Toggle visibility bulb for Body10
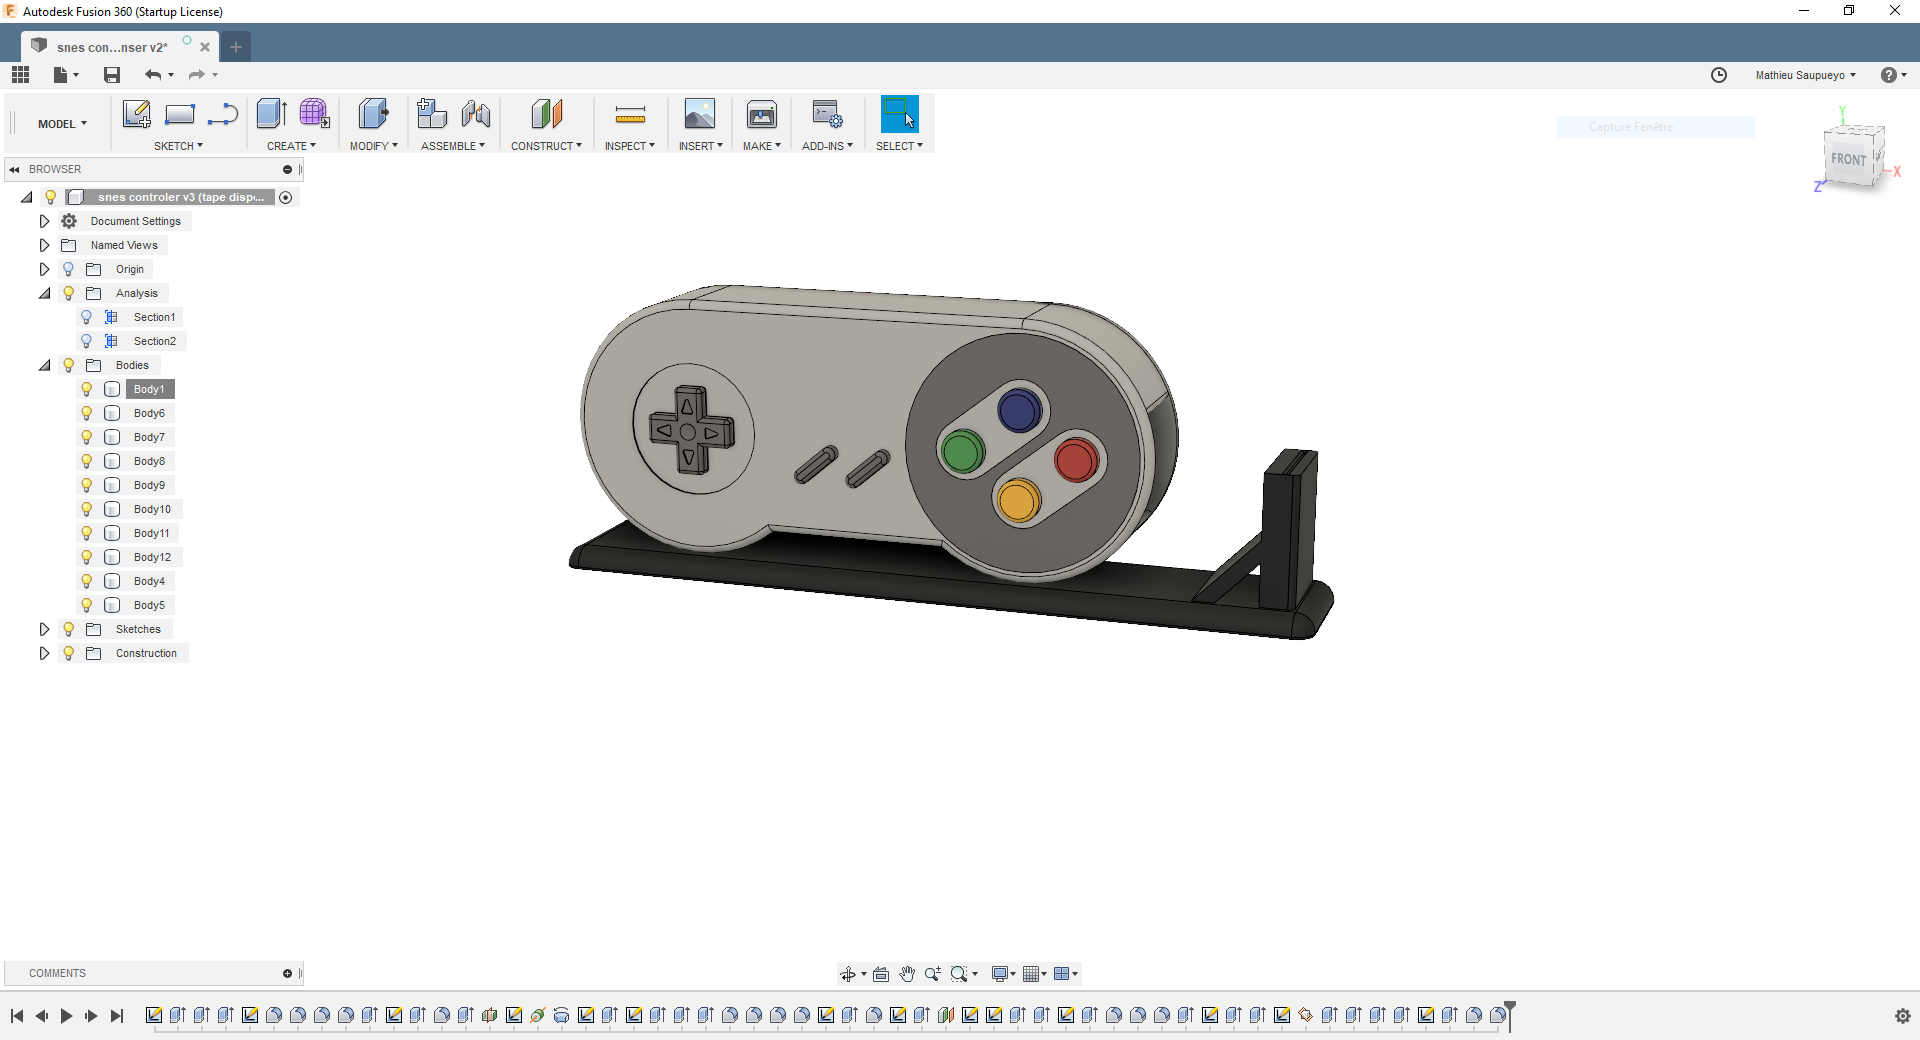 click(87, 509)
